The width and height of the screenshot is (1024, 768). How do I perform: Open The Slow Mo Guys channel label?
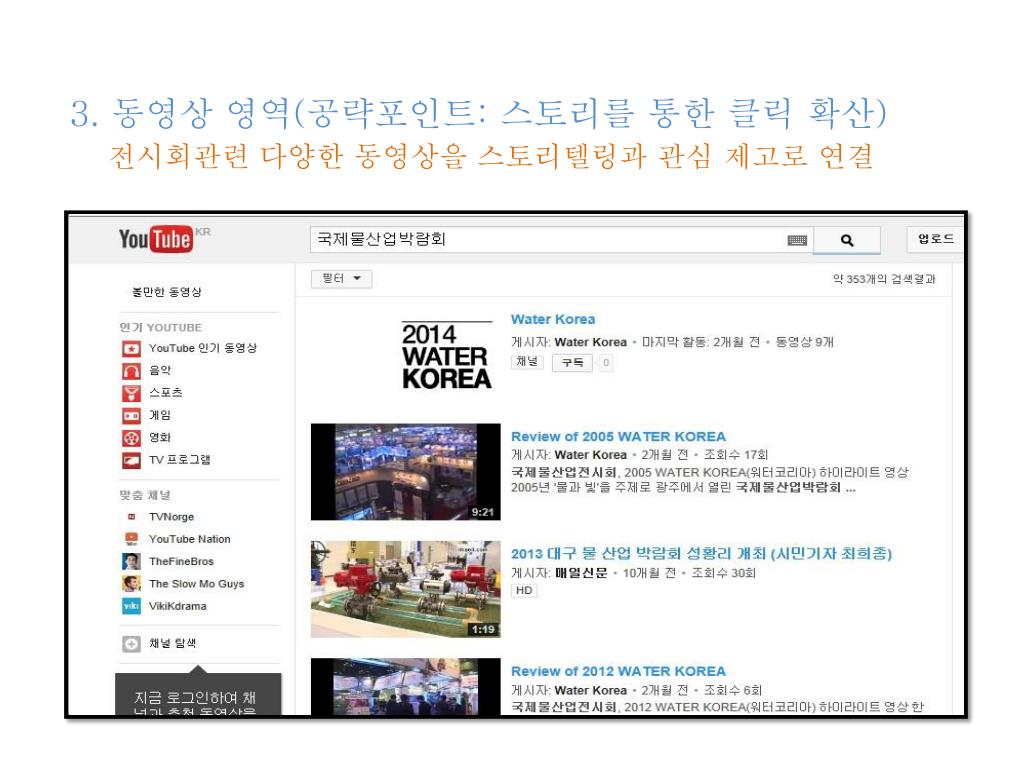pyautogui.click(x=197, y=583)
